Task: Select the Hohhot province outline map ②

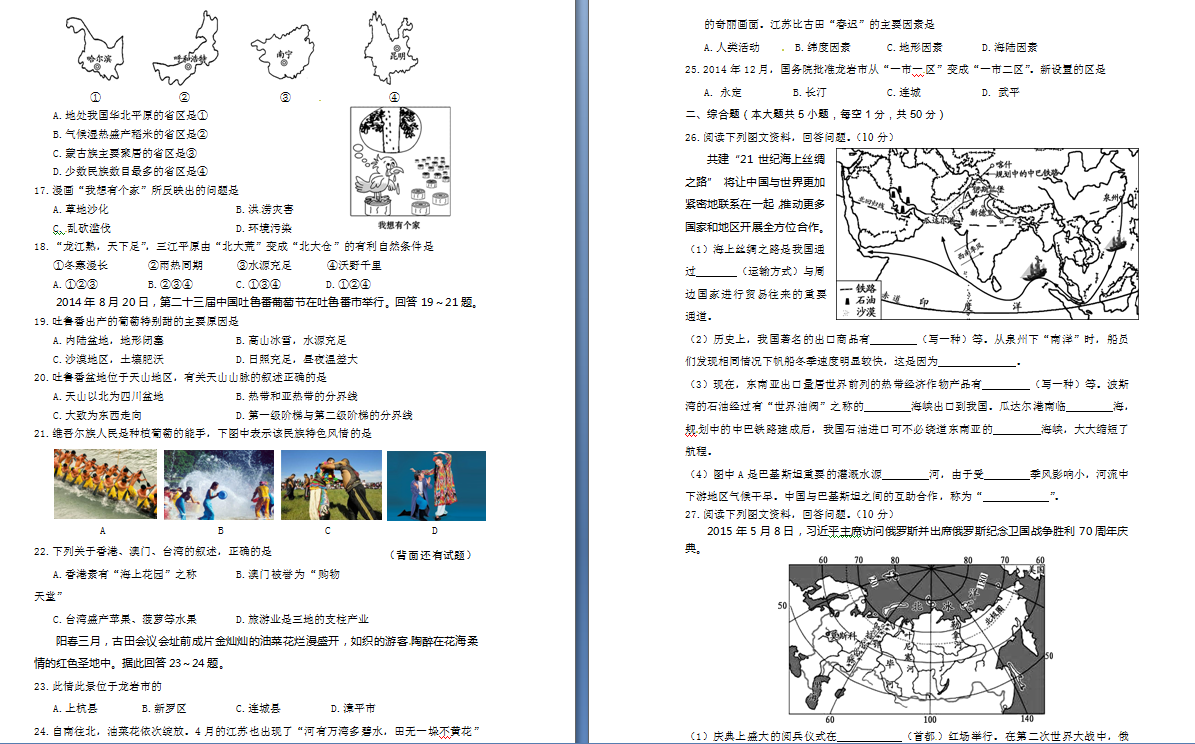Action: [185, 50]
